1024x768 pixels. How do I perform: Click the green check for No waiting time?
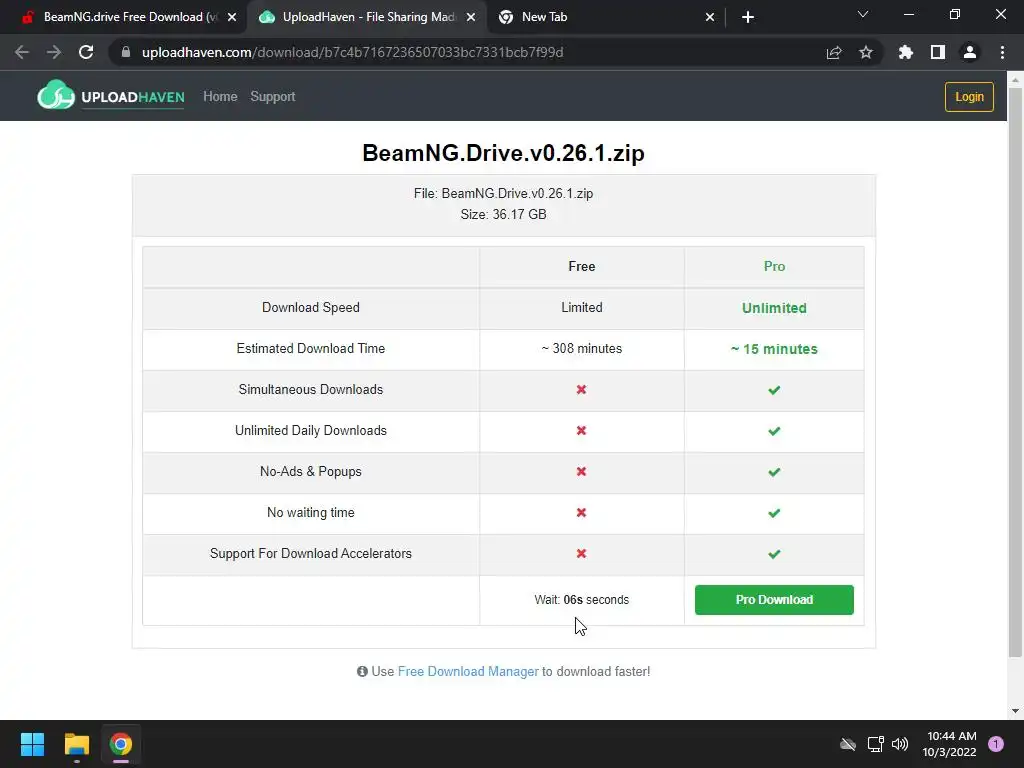[x=774, y=513]
